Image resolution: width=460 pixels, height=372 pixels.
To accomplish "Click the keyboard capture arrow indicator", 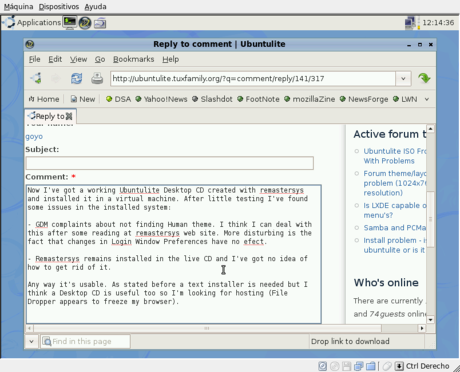I will (x=399, y=366).
